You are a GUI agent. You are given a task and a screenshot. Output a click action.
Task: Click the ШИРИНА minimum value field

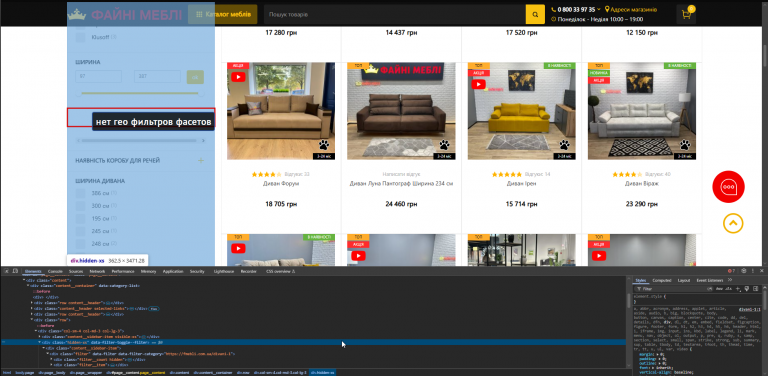(98, 77)
